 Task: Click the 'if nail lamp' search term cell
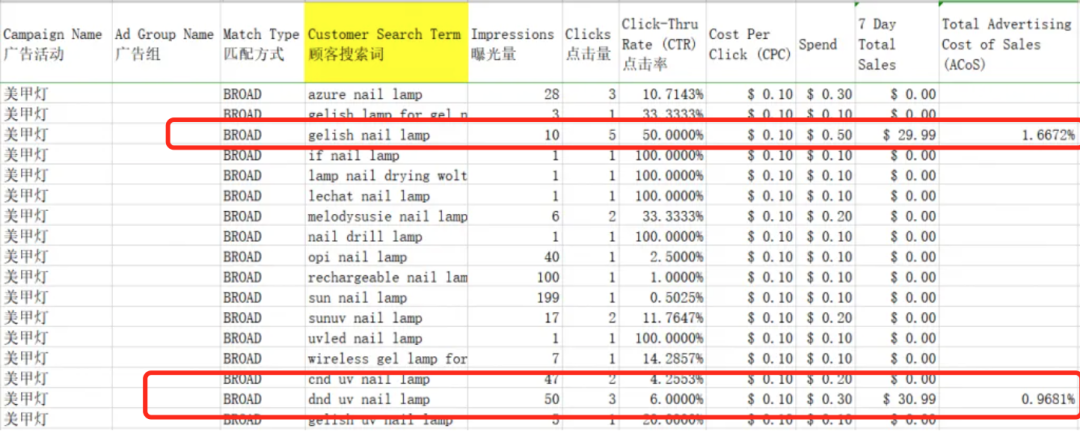click(x=386, y=156)
